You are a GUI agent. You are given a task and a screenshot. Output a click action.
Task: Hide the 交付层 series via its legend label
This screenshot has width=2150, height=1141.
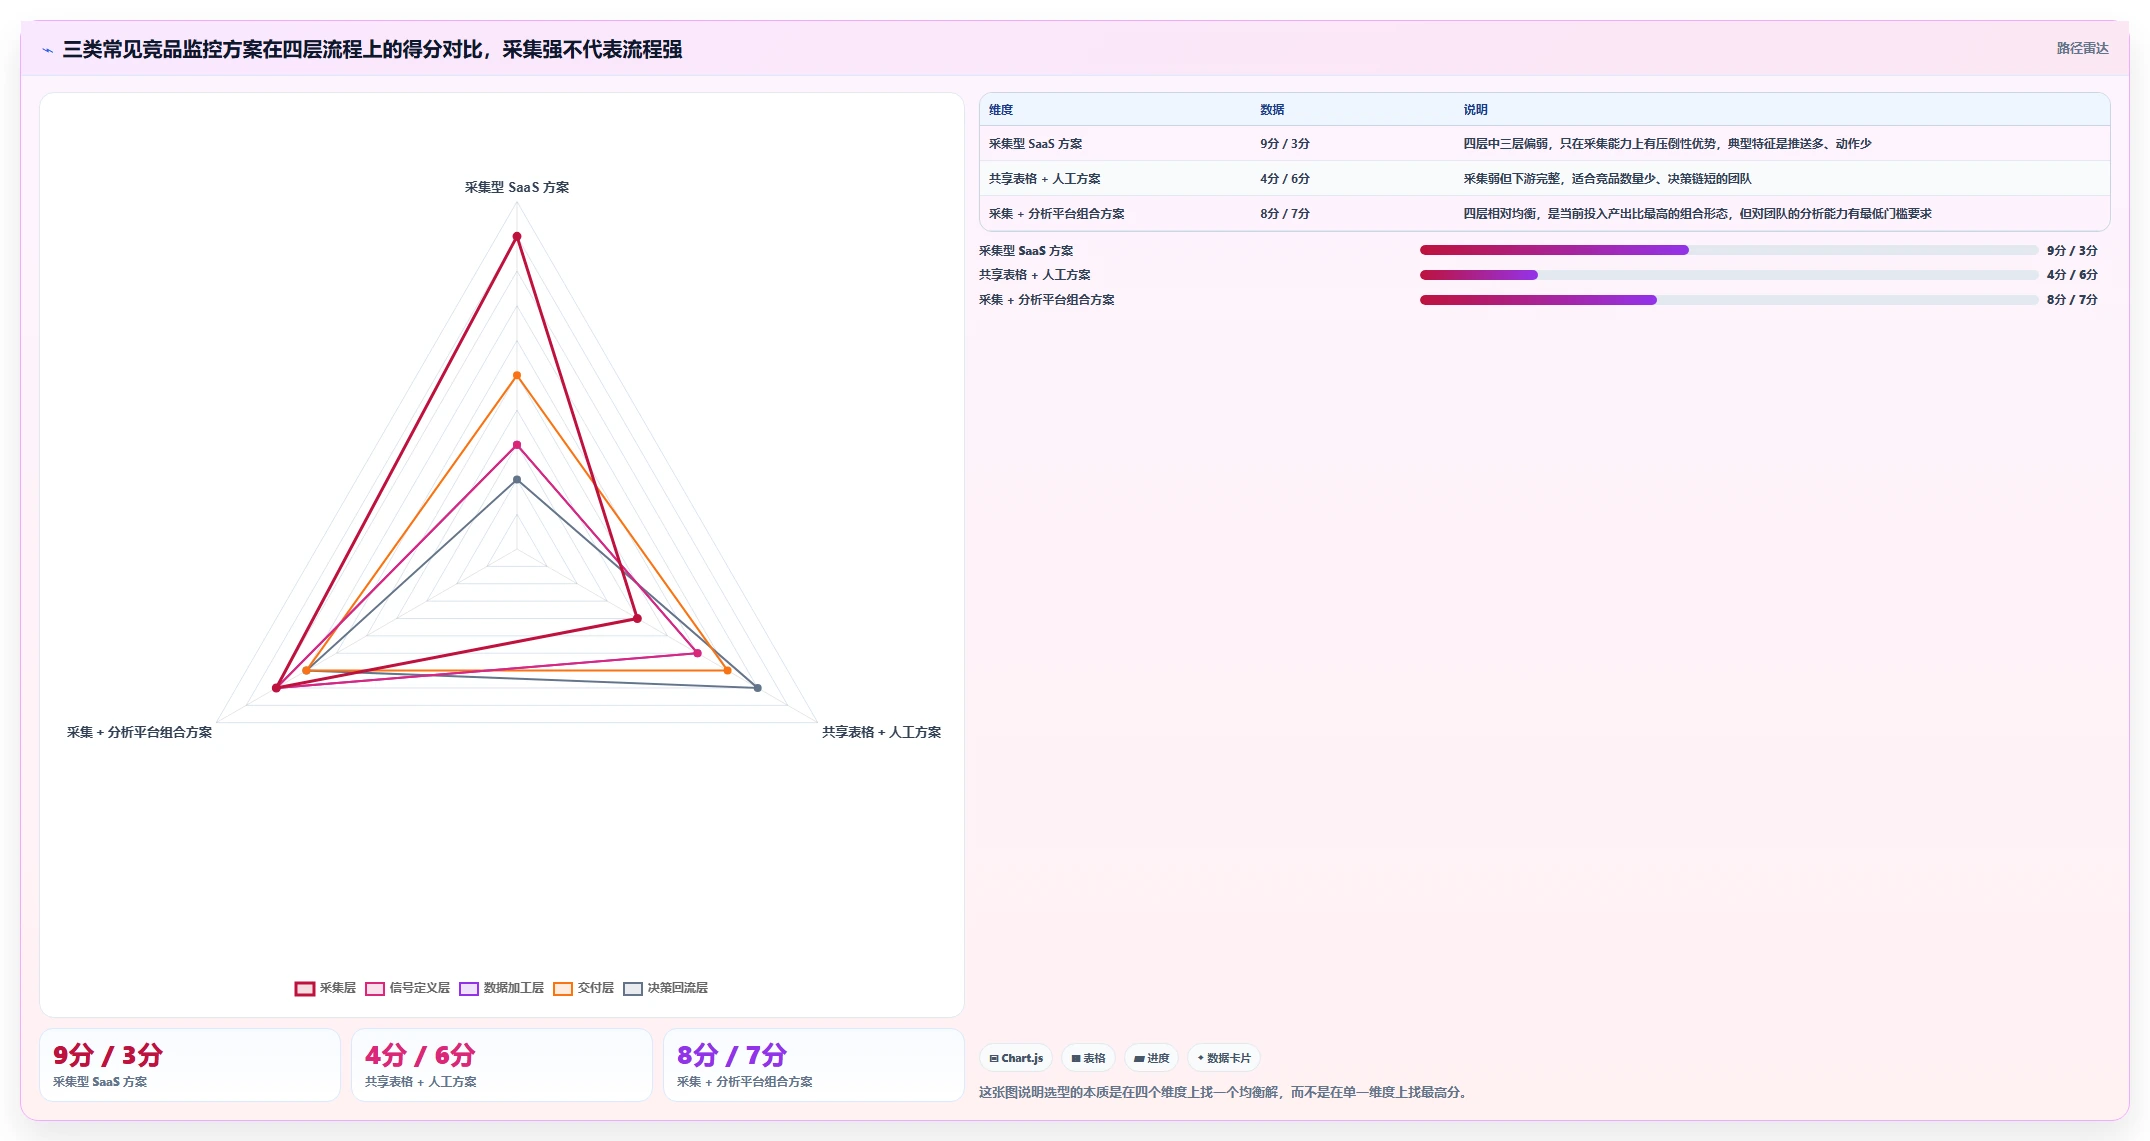pyautogui.click(x=596, y=988)
